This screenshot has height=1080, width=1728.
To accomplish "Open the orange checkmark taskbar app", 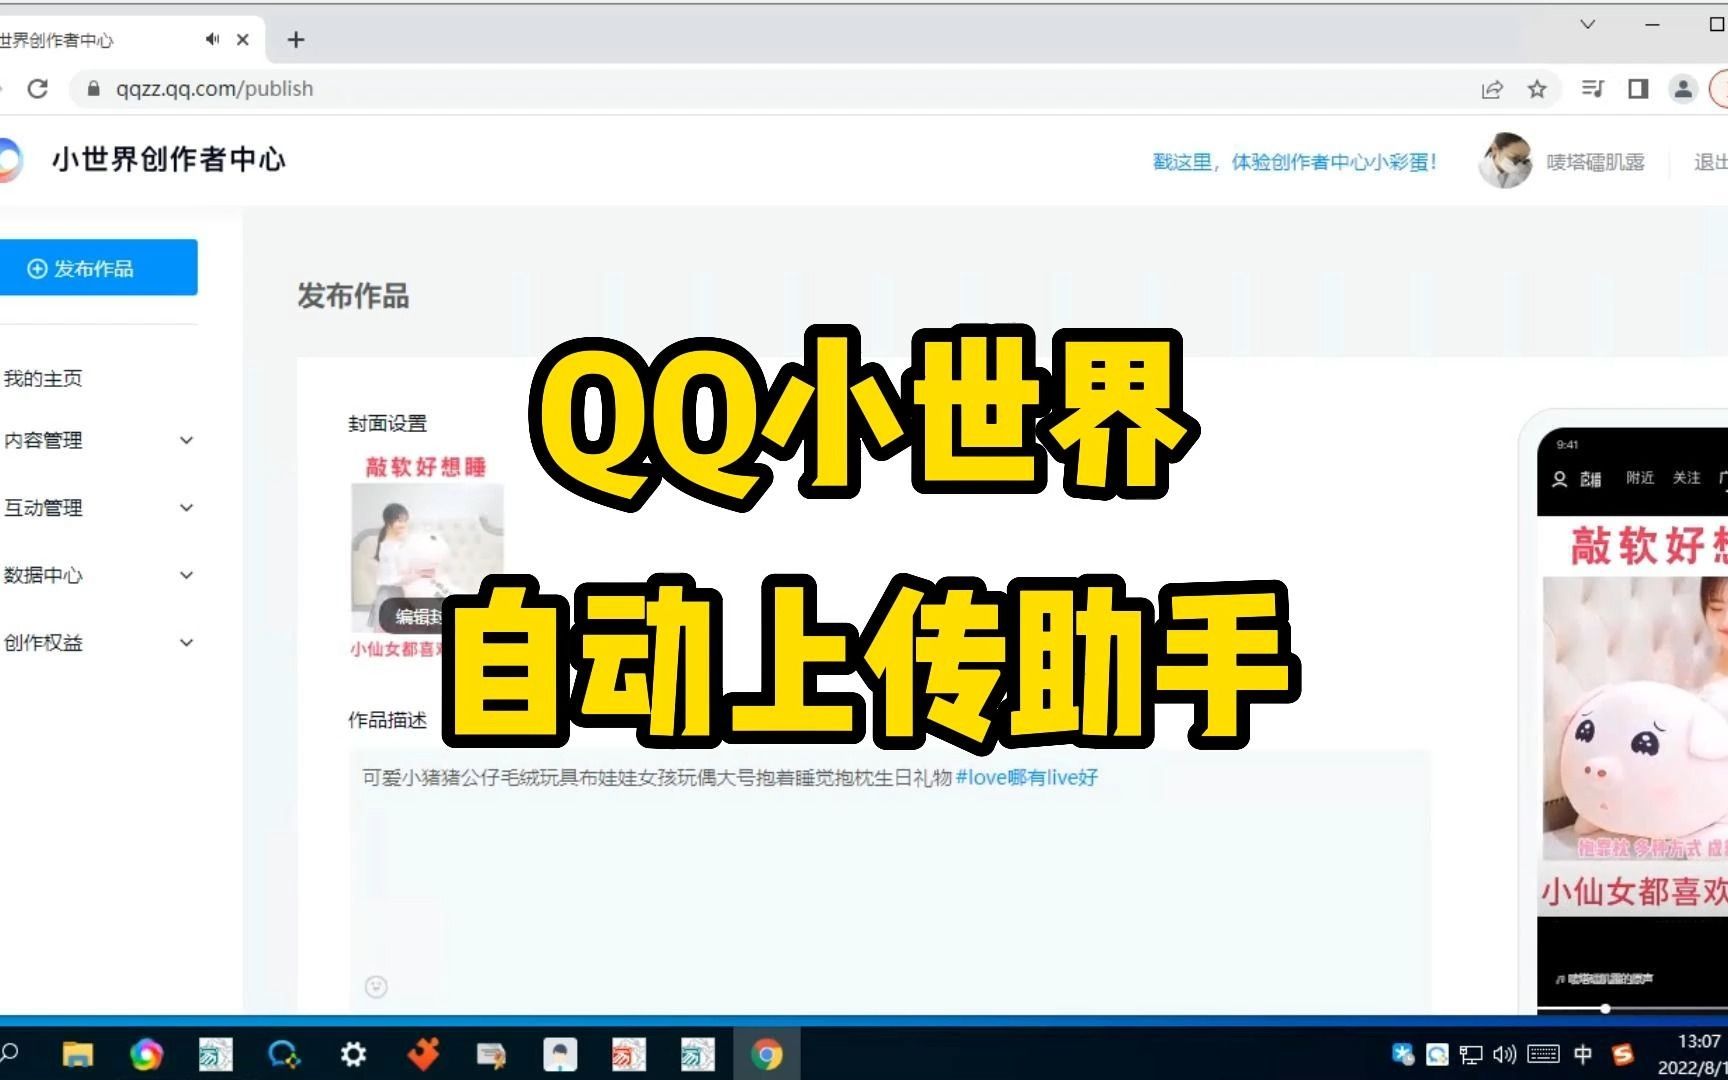I will 423,1053.
